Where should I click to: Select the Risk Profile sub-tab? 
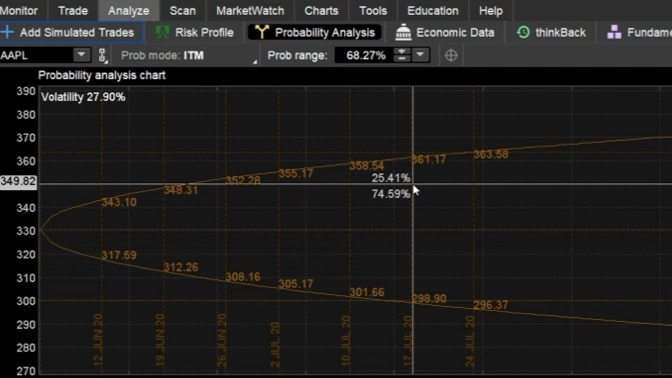(x=195, y=33)
